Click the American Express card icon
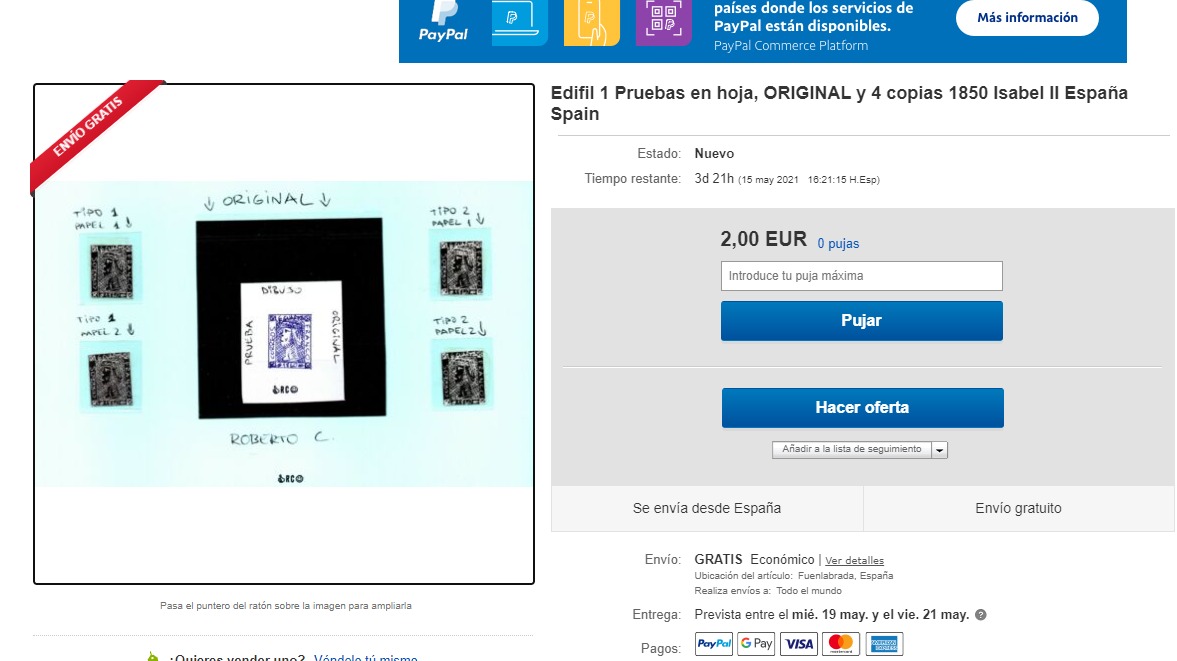The width and height of the screenshot is (1177, 661). pos(884,644)
